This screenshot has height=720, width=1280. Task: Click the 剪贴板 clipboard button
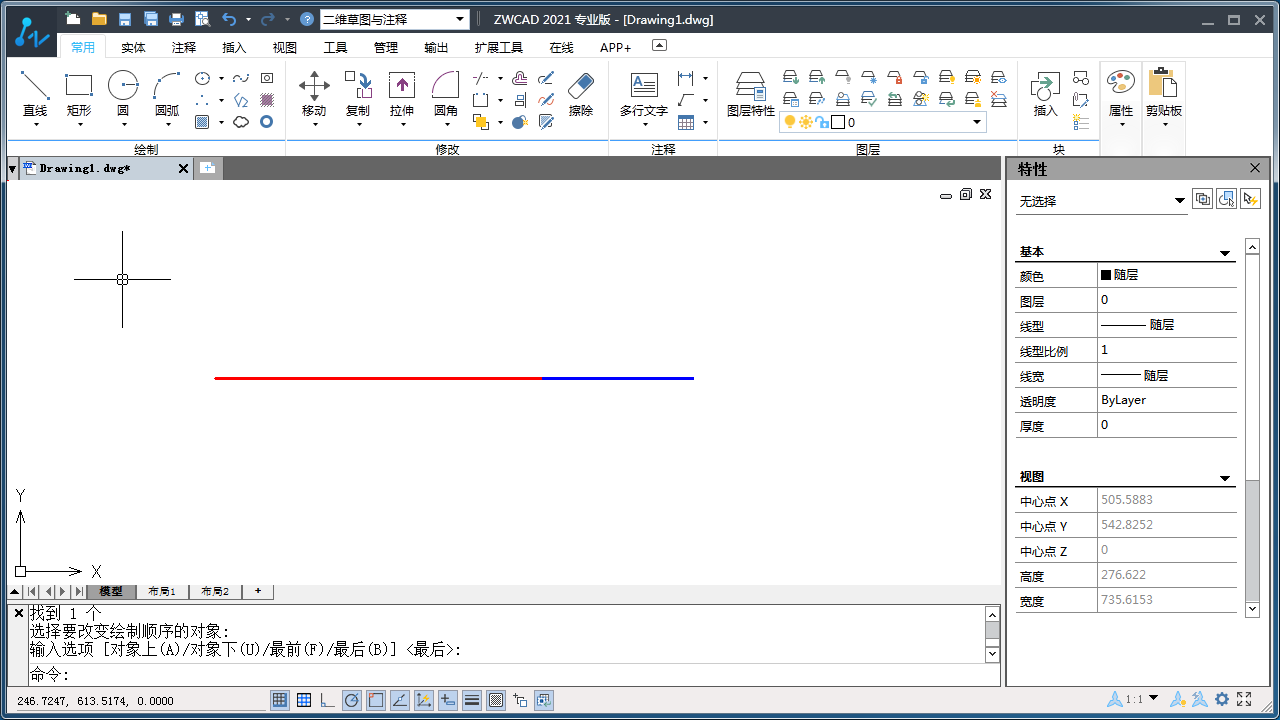(1163, 93)
